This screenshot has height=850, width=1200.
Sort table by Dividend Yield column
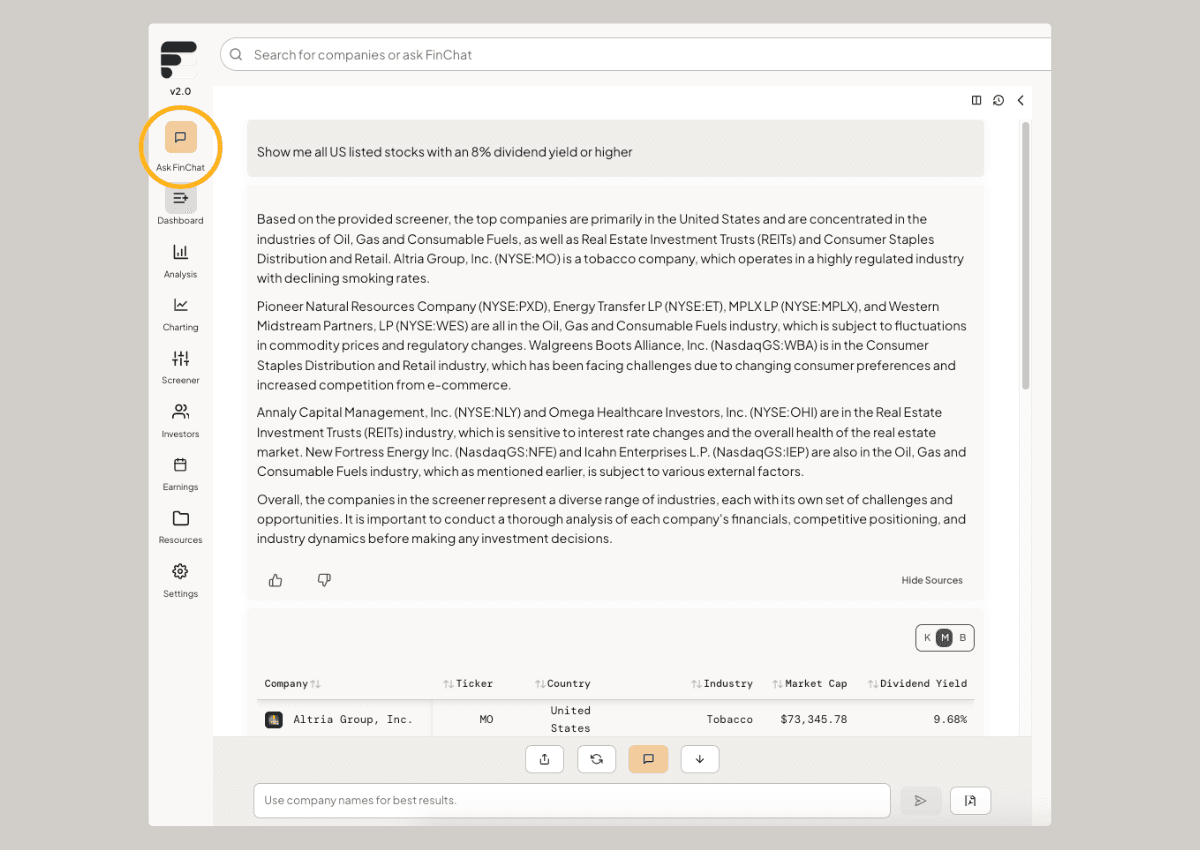pyautogui.click(x=922, y=684)
